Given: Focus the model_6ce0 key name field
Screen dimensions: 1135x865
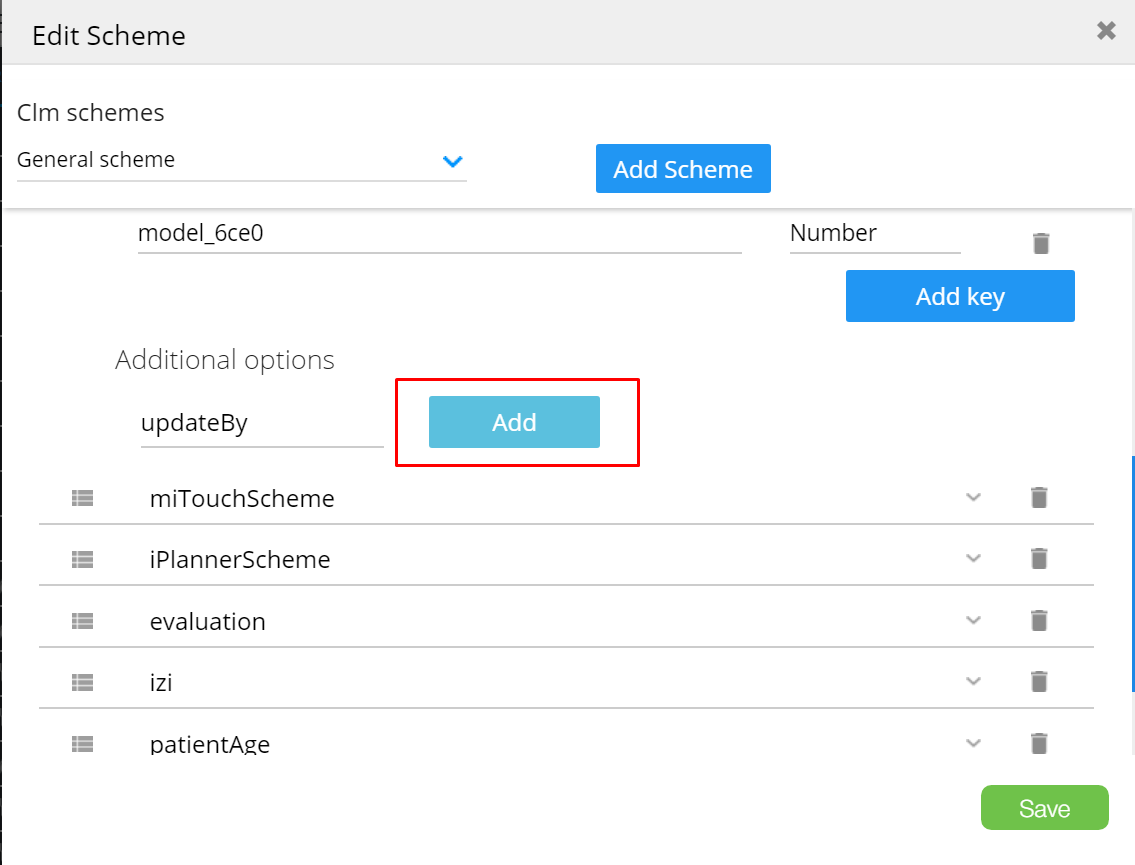Looking at the screenshot, I should [439, 234].
